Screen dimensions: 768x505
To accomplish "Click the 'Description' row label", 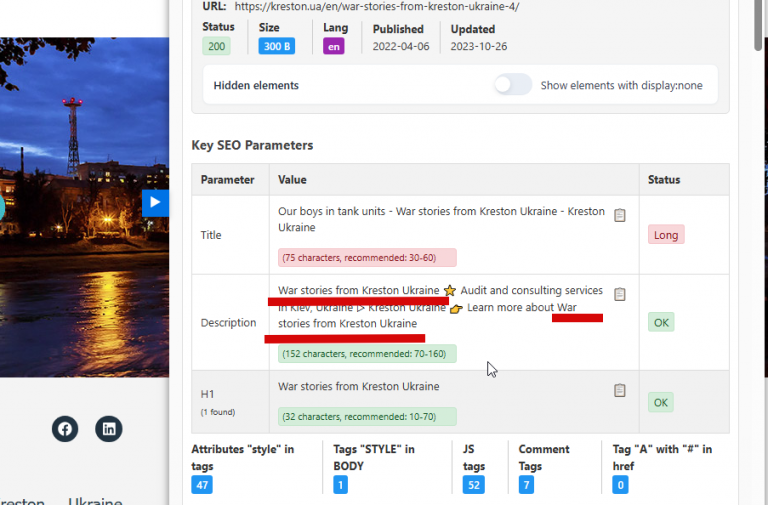I will coord(228,323).
